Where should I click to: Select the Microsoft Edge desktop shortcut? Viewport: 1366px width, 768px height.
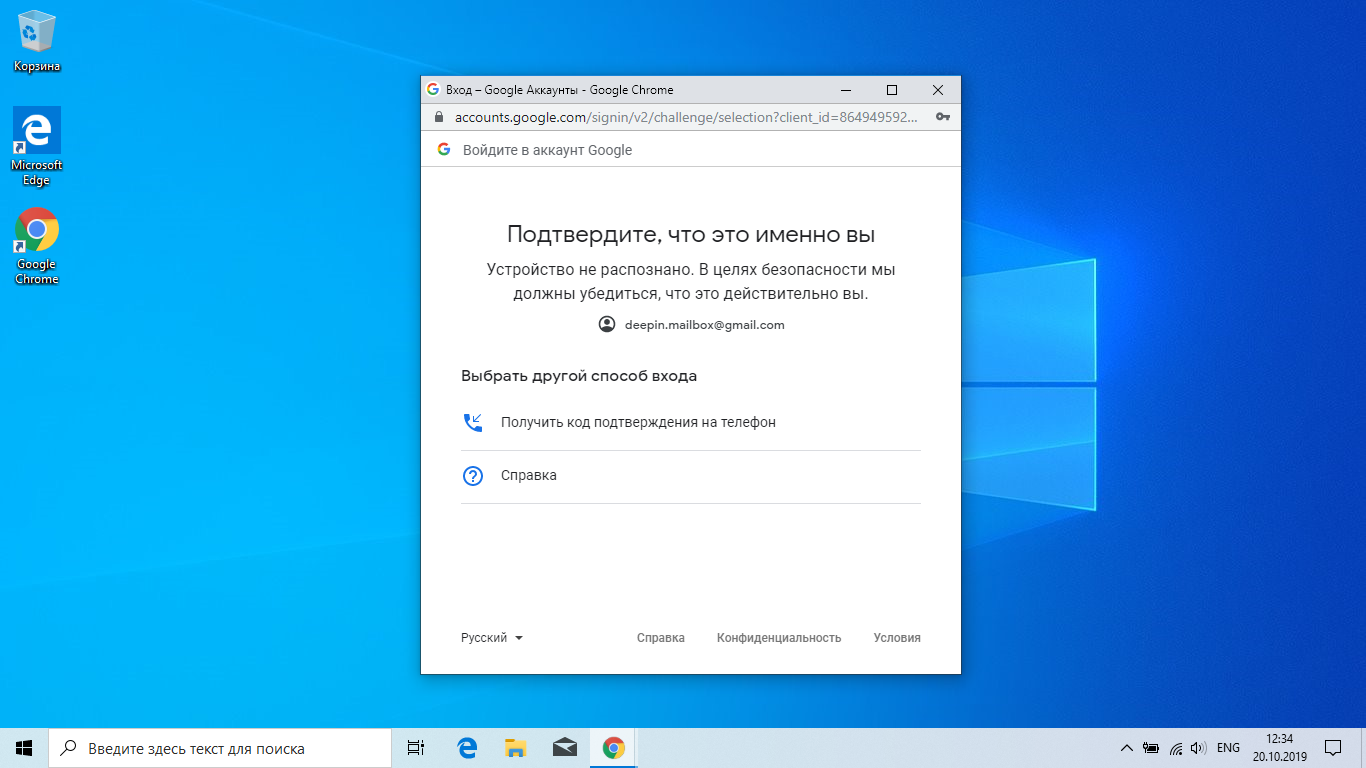click(x=37, y=147)
